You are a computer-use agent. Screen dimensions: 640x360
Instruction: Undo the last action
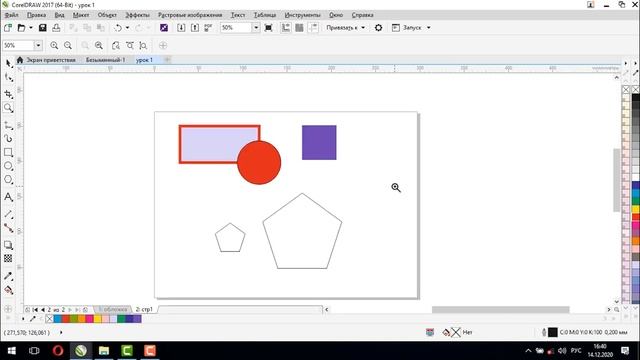pos(118,28)
